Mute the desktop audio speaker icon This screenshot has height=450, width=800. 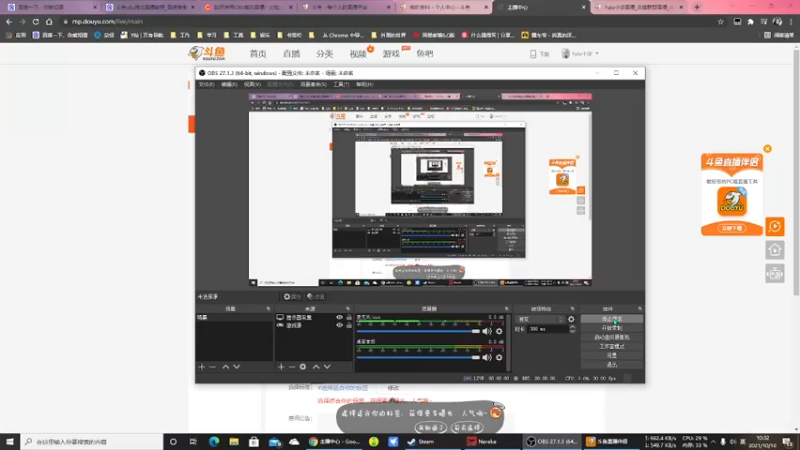click(x=487, y=358)
